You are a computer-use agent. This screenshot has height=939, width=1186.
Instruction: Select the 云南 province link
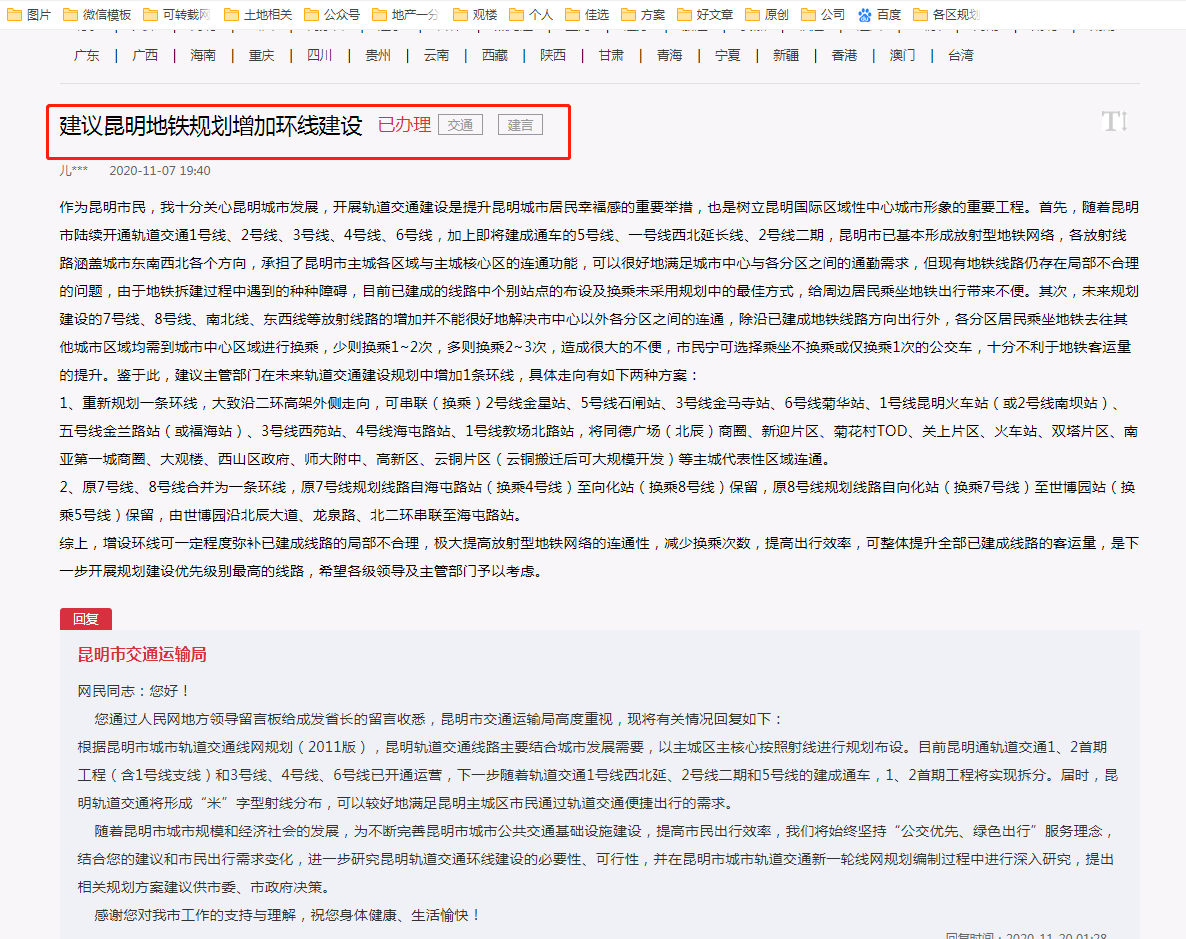436,56
